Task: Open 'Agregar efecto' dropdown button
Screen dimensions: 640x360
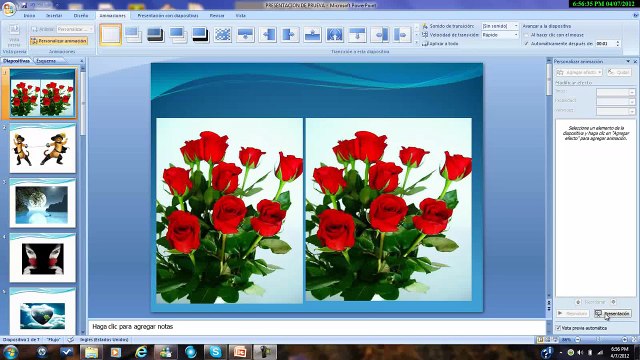Action: (x=579, y=72)
